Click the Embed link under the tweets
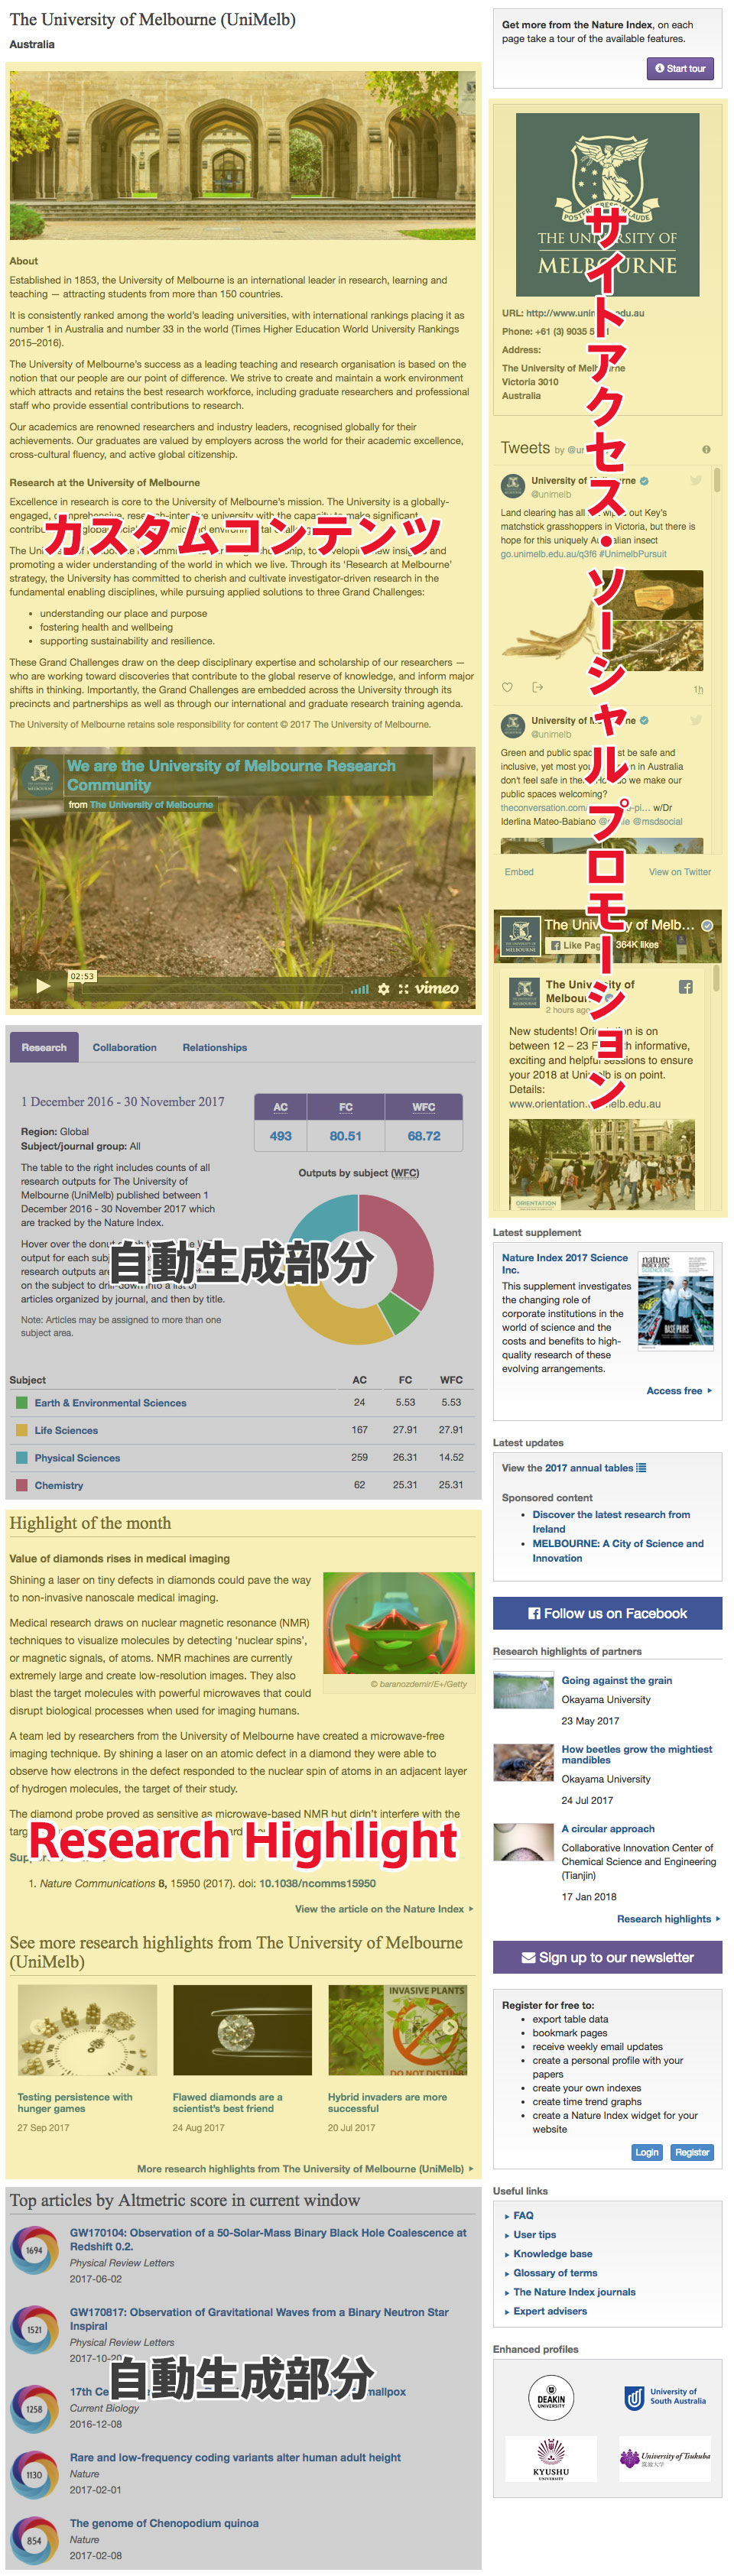 coord(519,872)
